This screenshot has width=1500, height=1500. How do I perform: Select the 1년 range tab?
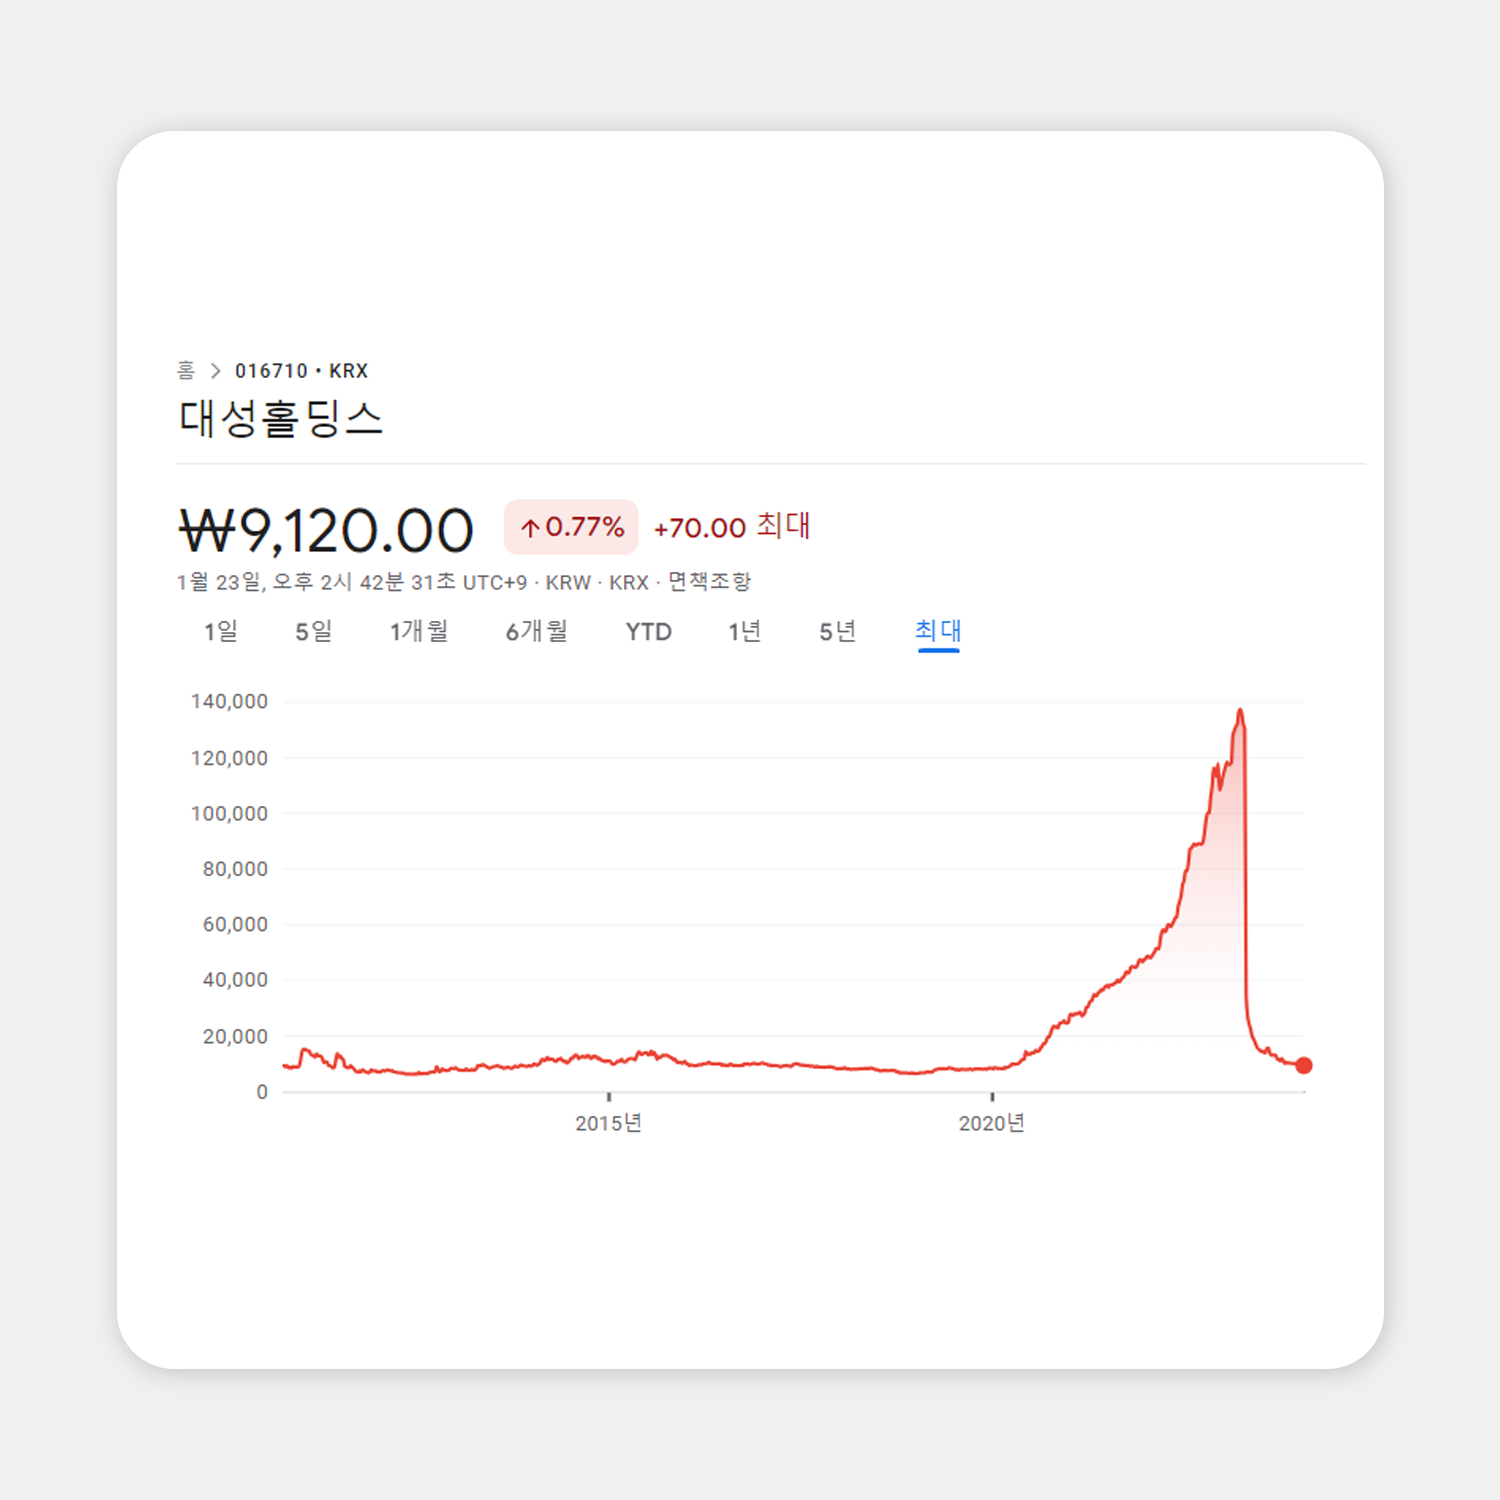(745, 631)
